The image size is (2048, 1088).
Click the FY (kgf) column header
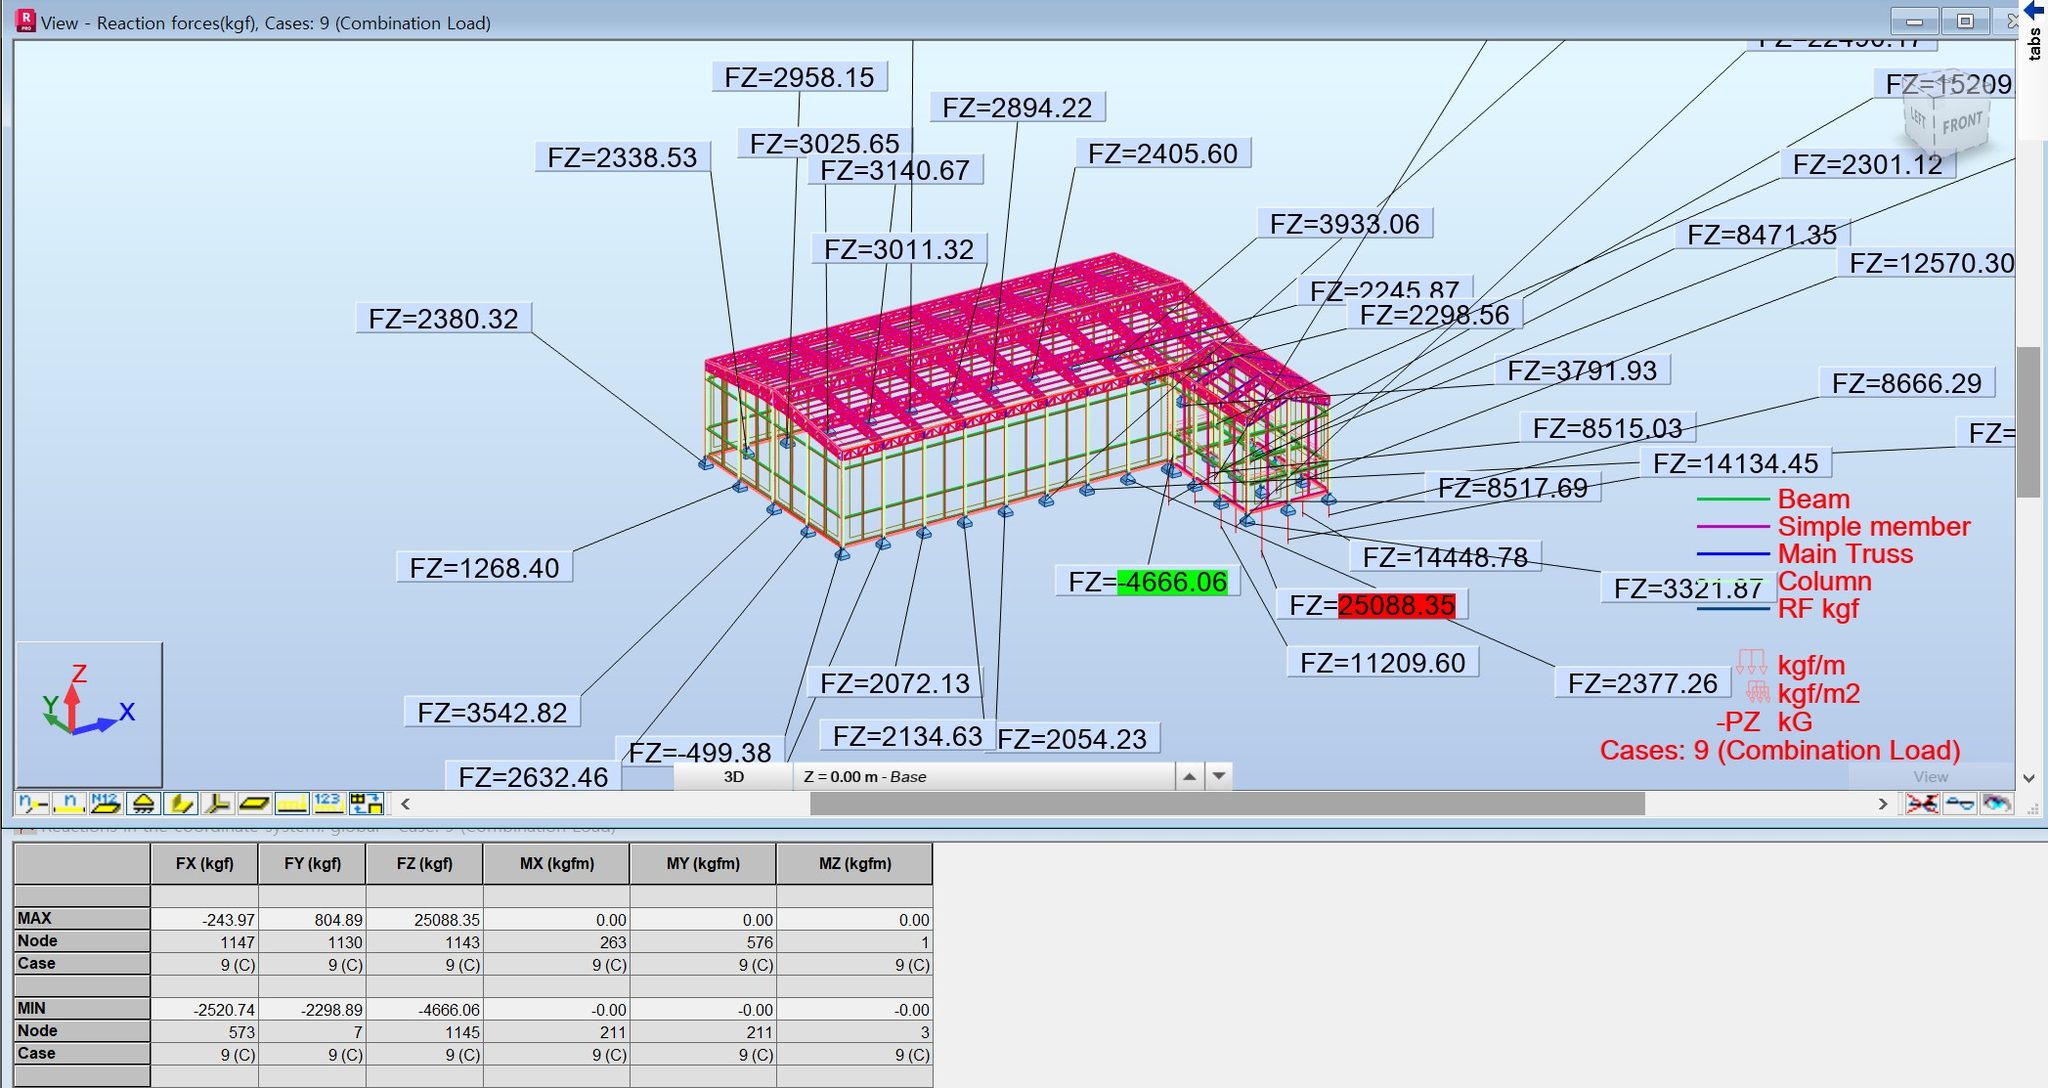coord(312,864)
